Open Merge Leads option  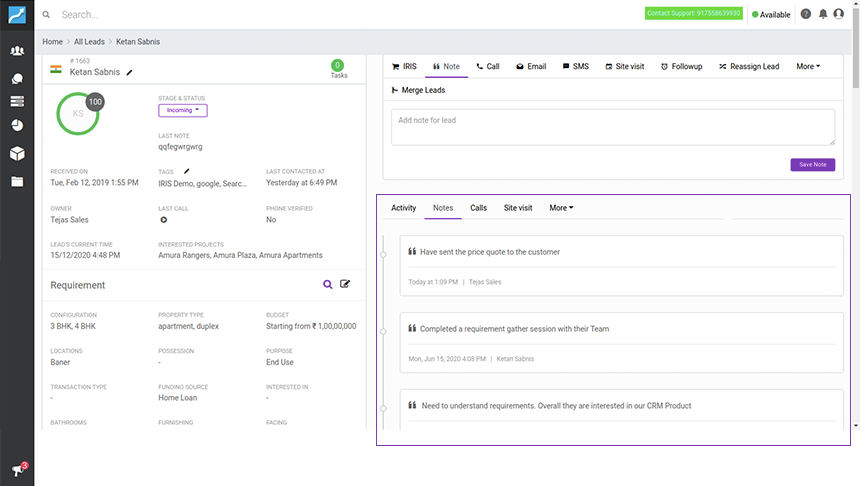point(418,90)
